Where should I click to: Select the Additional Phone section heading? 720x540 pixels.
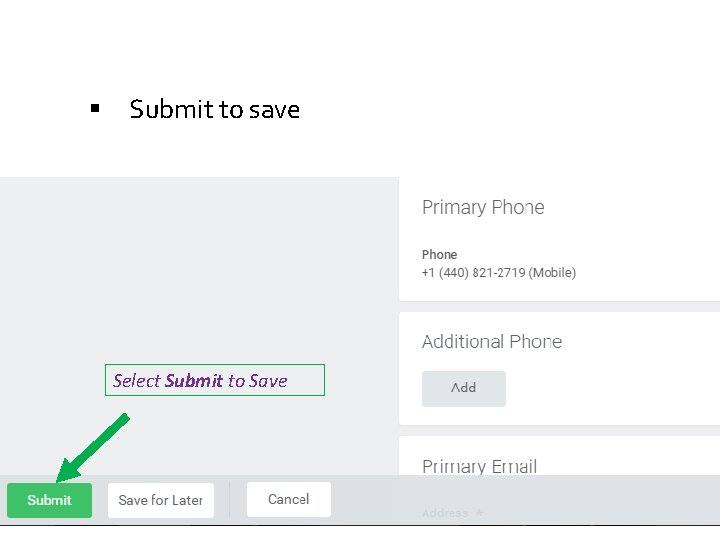pyautogui.click(x=492, y=342)
